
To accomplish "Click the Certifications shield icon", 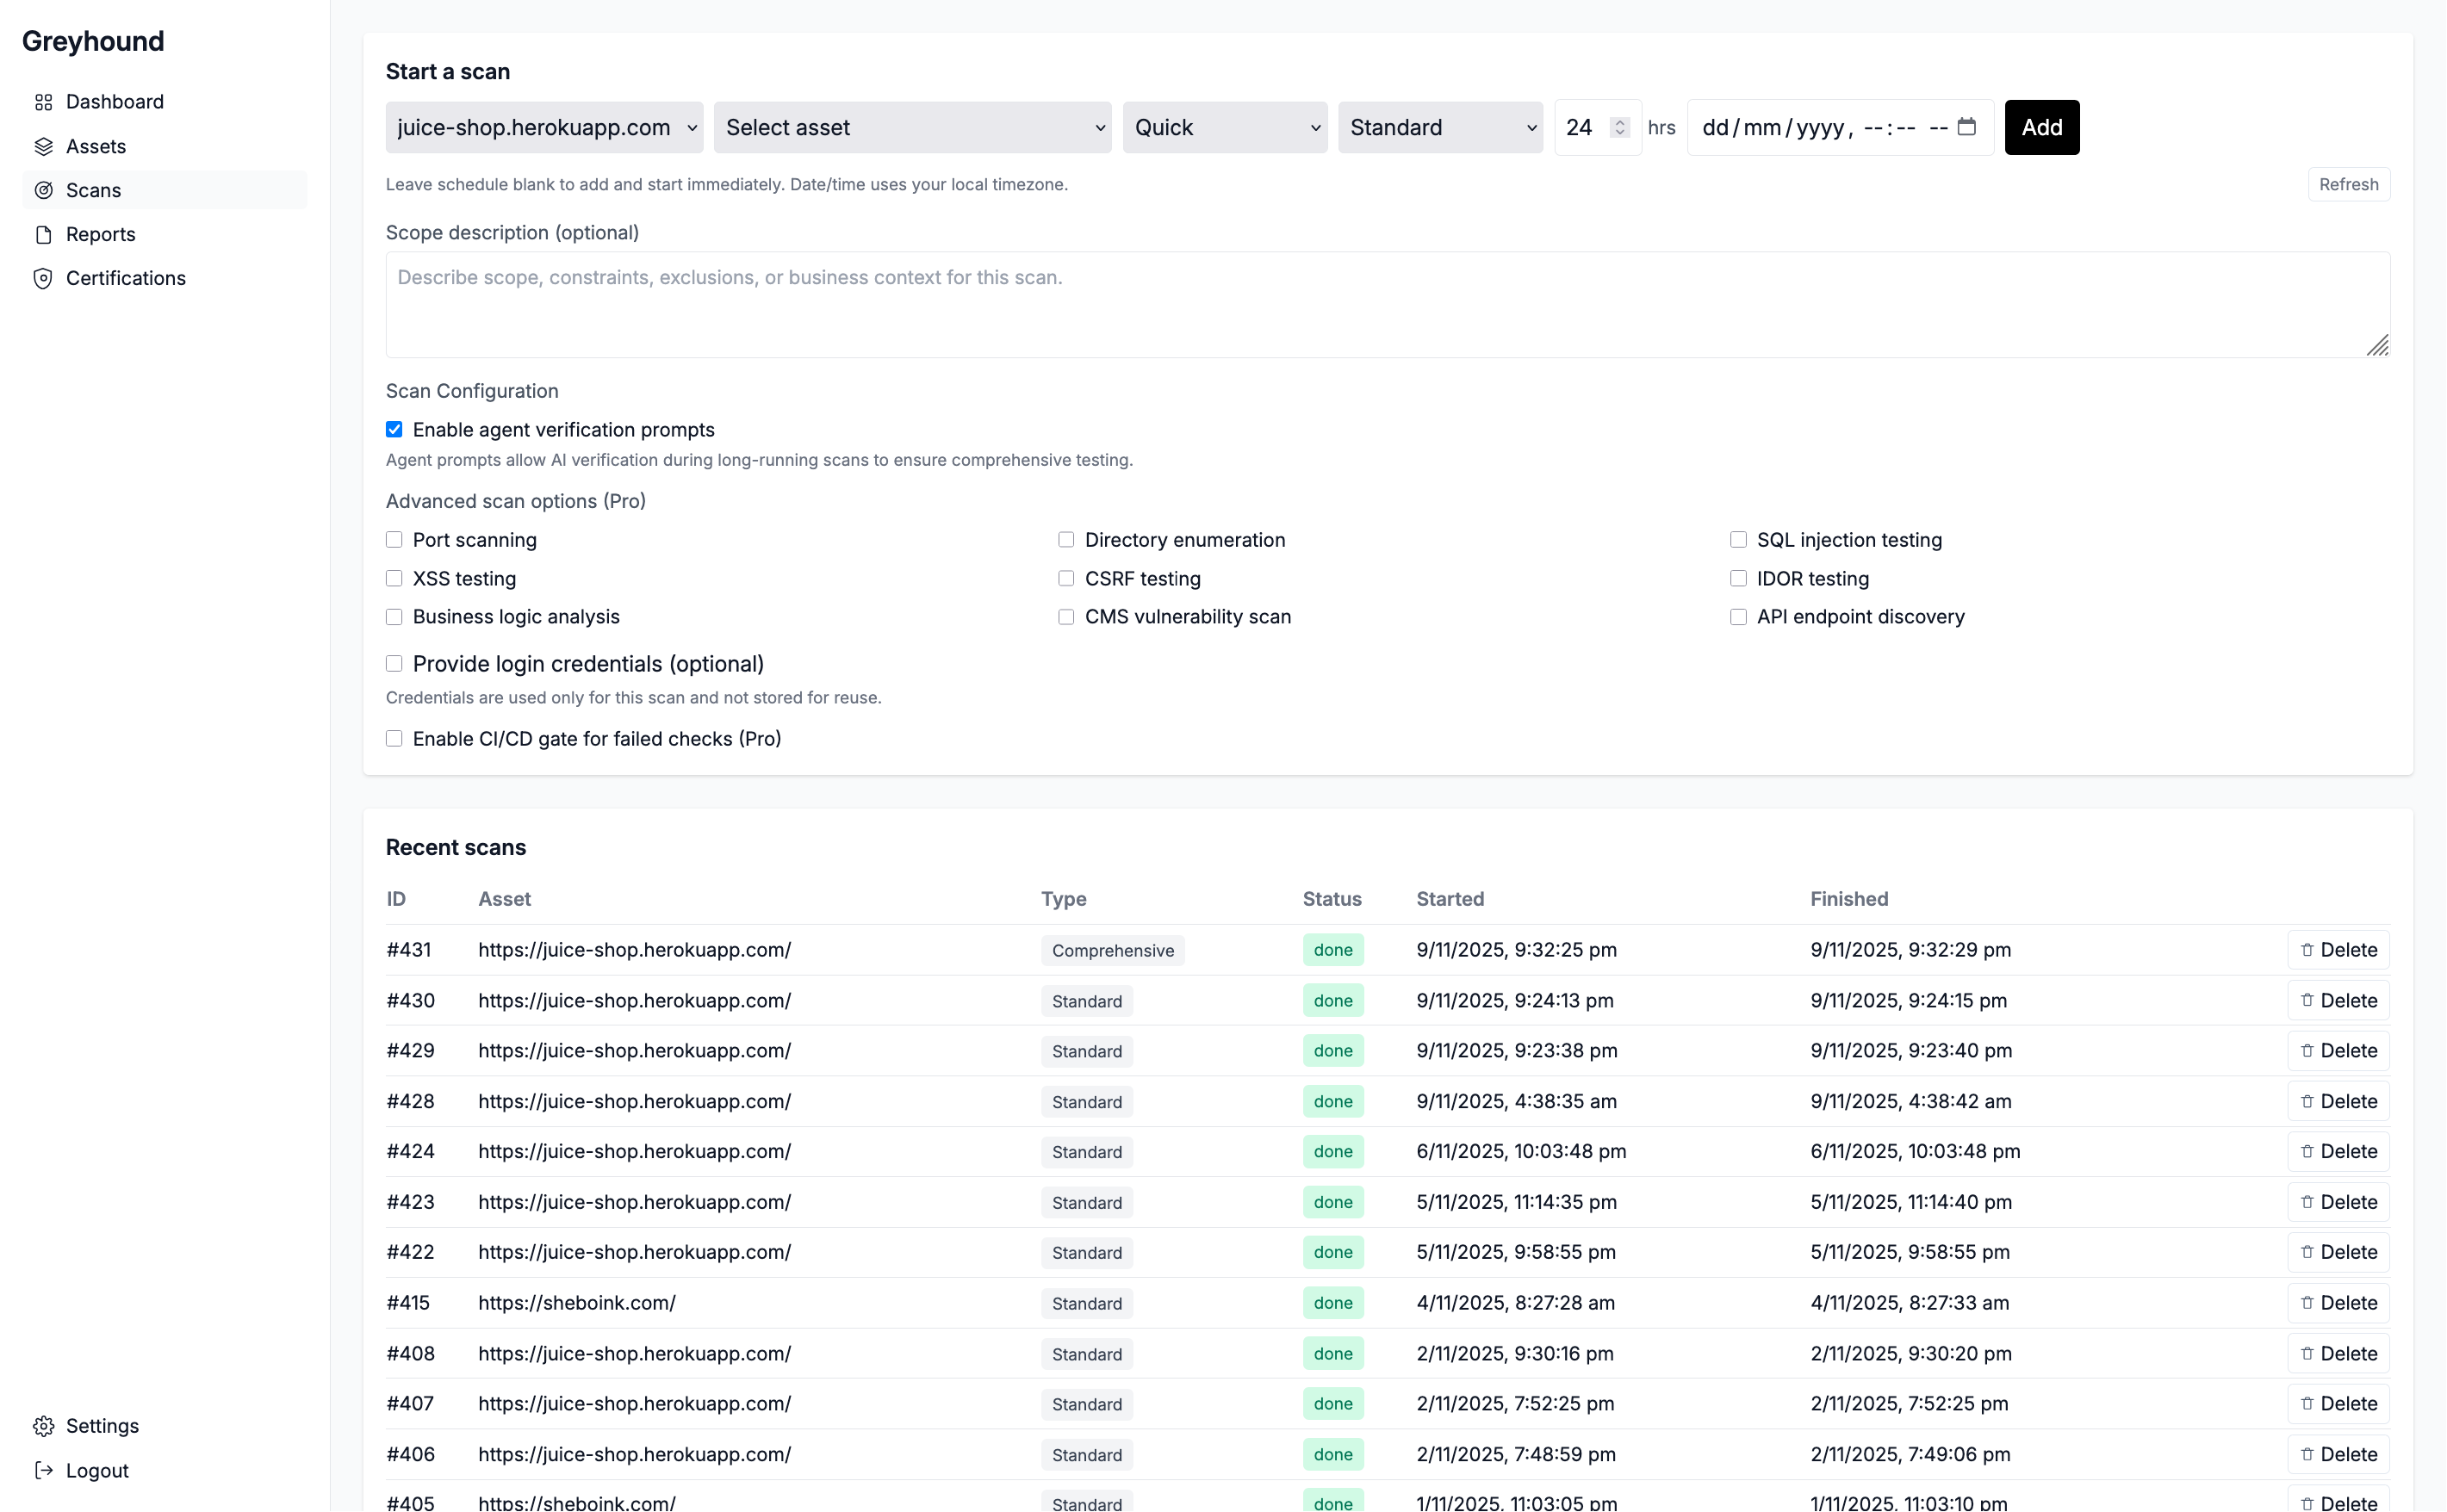I will coord(43,278).
